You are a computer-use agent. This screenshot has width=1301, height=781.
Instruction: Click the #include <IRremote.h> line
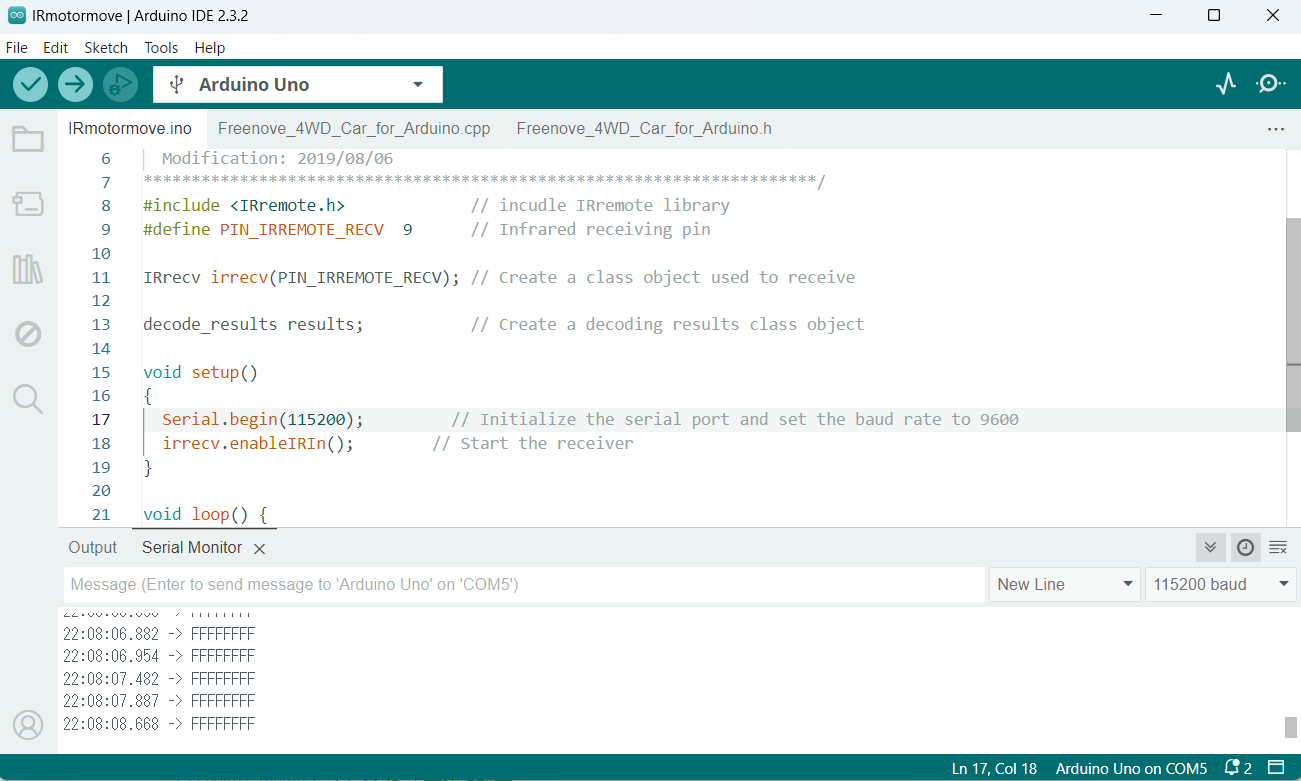[x=244, y=206]
